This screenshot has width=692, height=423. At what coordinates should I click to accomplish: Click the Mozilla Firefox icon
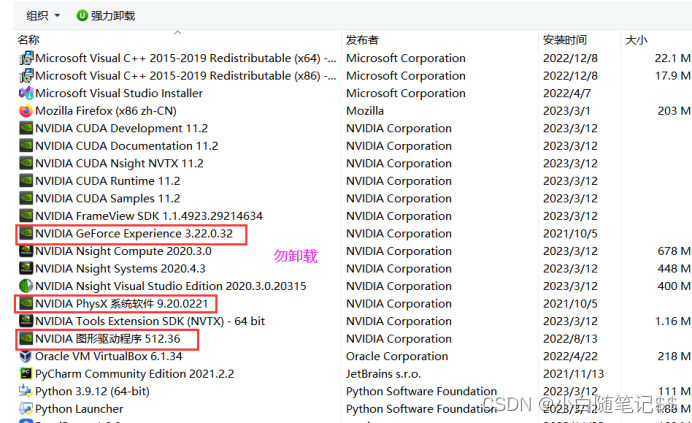(26, 110)
